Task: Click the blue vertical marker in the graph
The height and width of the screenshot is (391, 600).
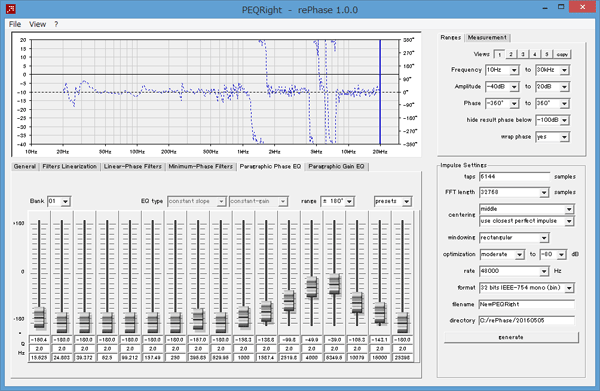Action: click(380, 92)
